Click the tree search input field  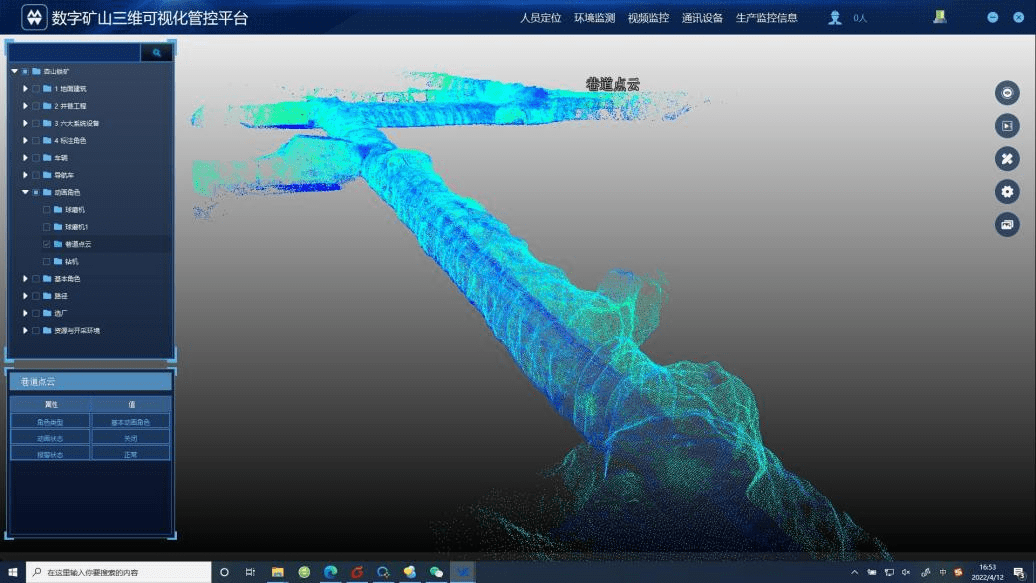pyautogui.click(x=75, y=53)
